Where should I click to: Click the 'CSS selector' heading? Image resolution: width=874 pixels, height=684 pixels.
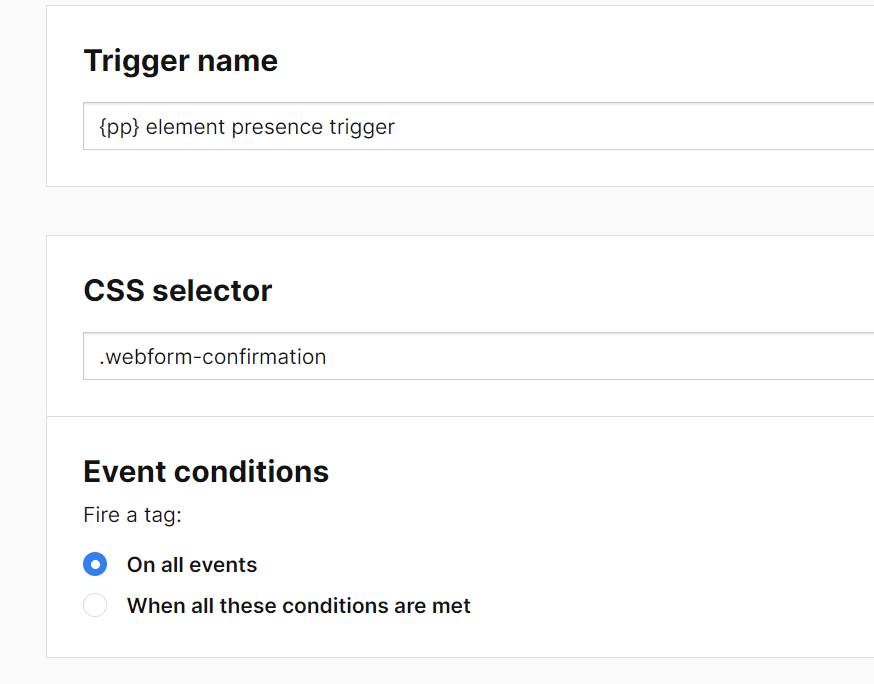pyautogui.click(x=177, y=291)
